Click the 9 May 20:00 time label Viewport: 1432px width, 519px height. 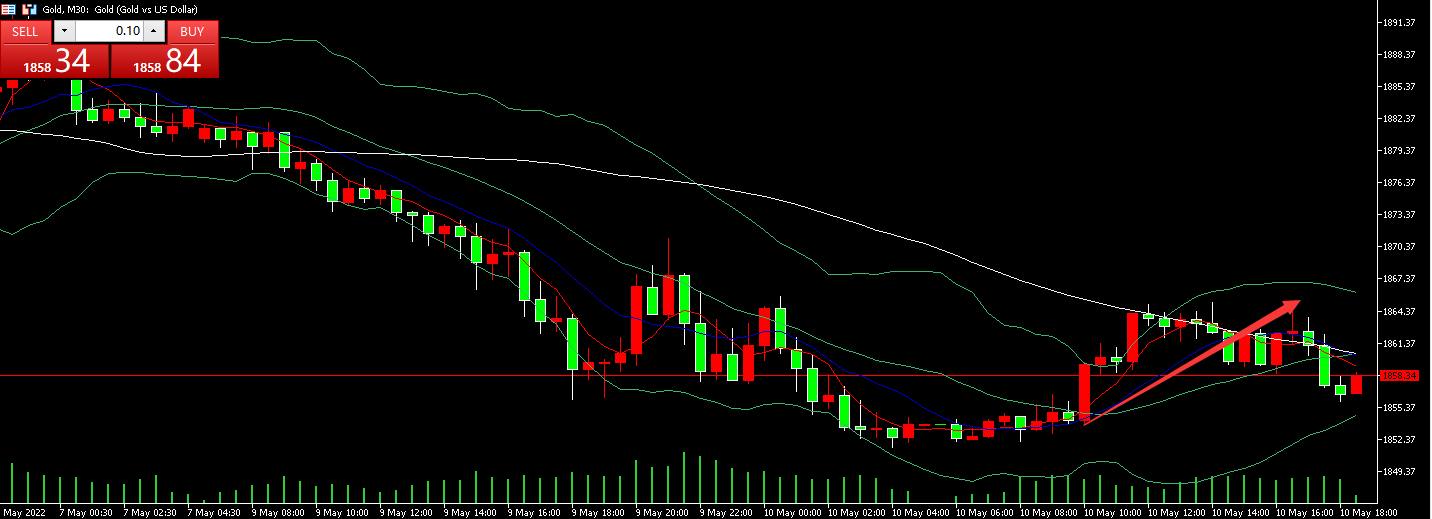pyautogui.click(x=663, y=512)
